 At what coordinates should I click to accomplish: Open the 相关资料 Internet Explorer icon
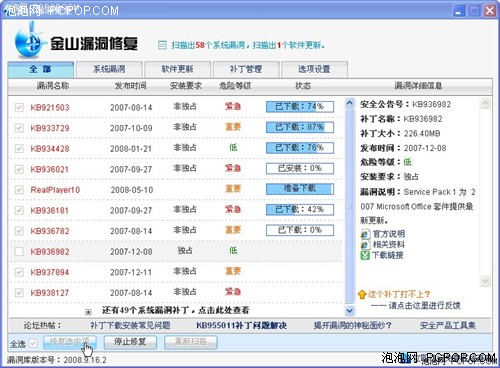click(x=365, y=245)
